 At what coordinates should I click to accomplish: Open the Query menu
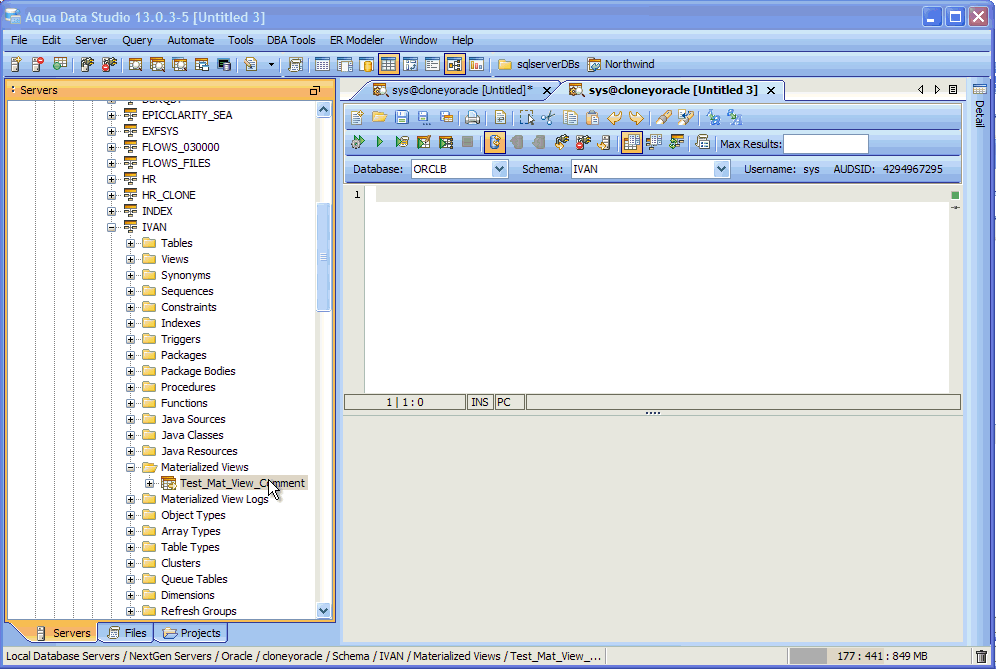pyautogui.click(x=137, y=40)
